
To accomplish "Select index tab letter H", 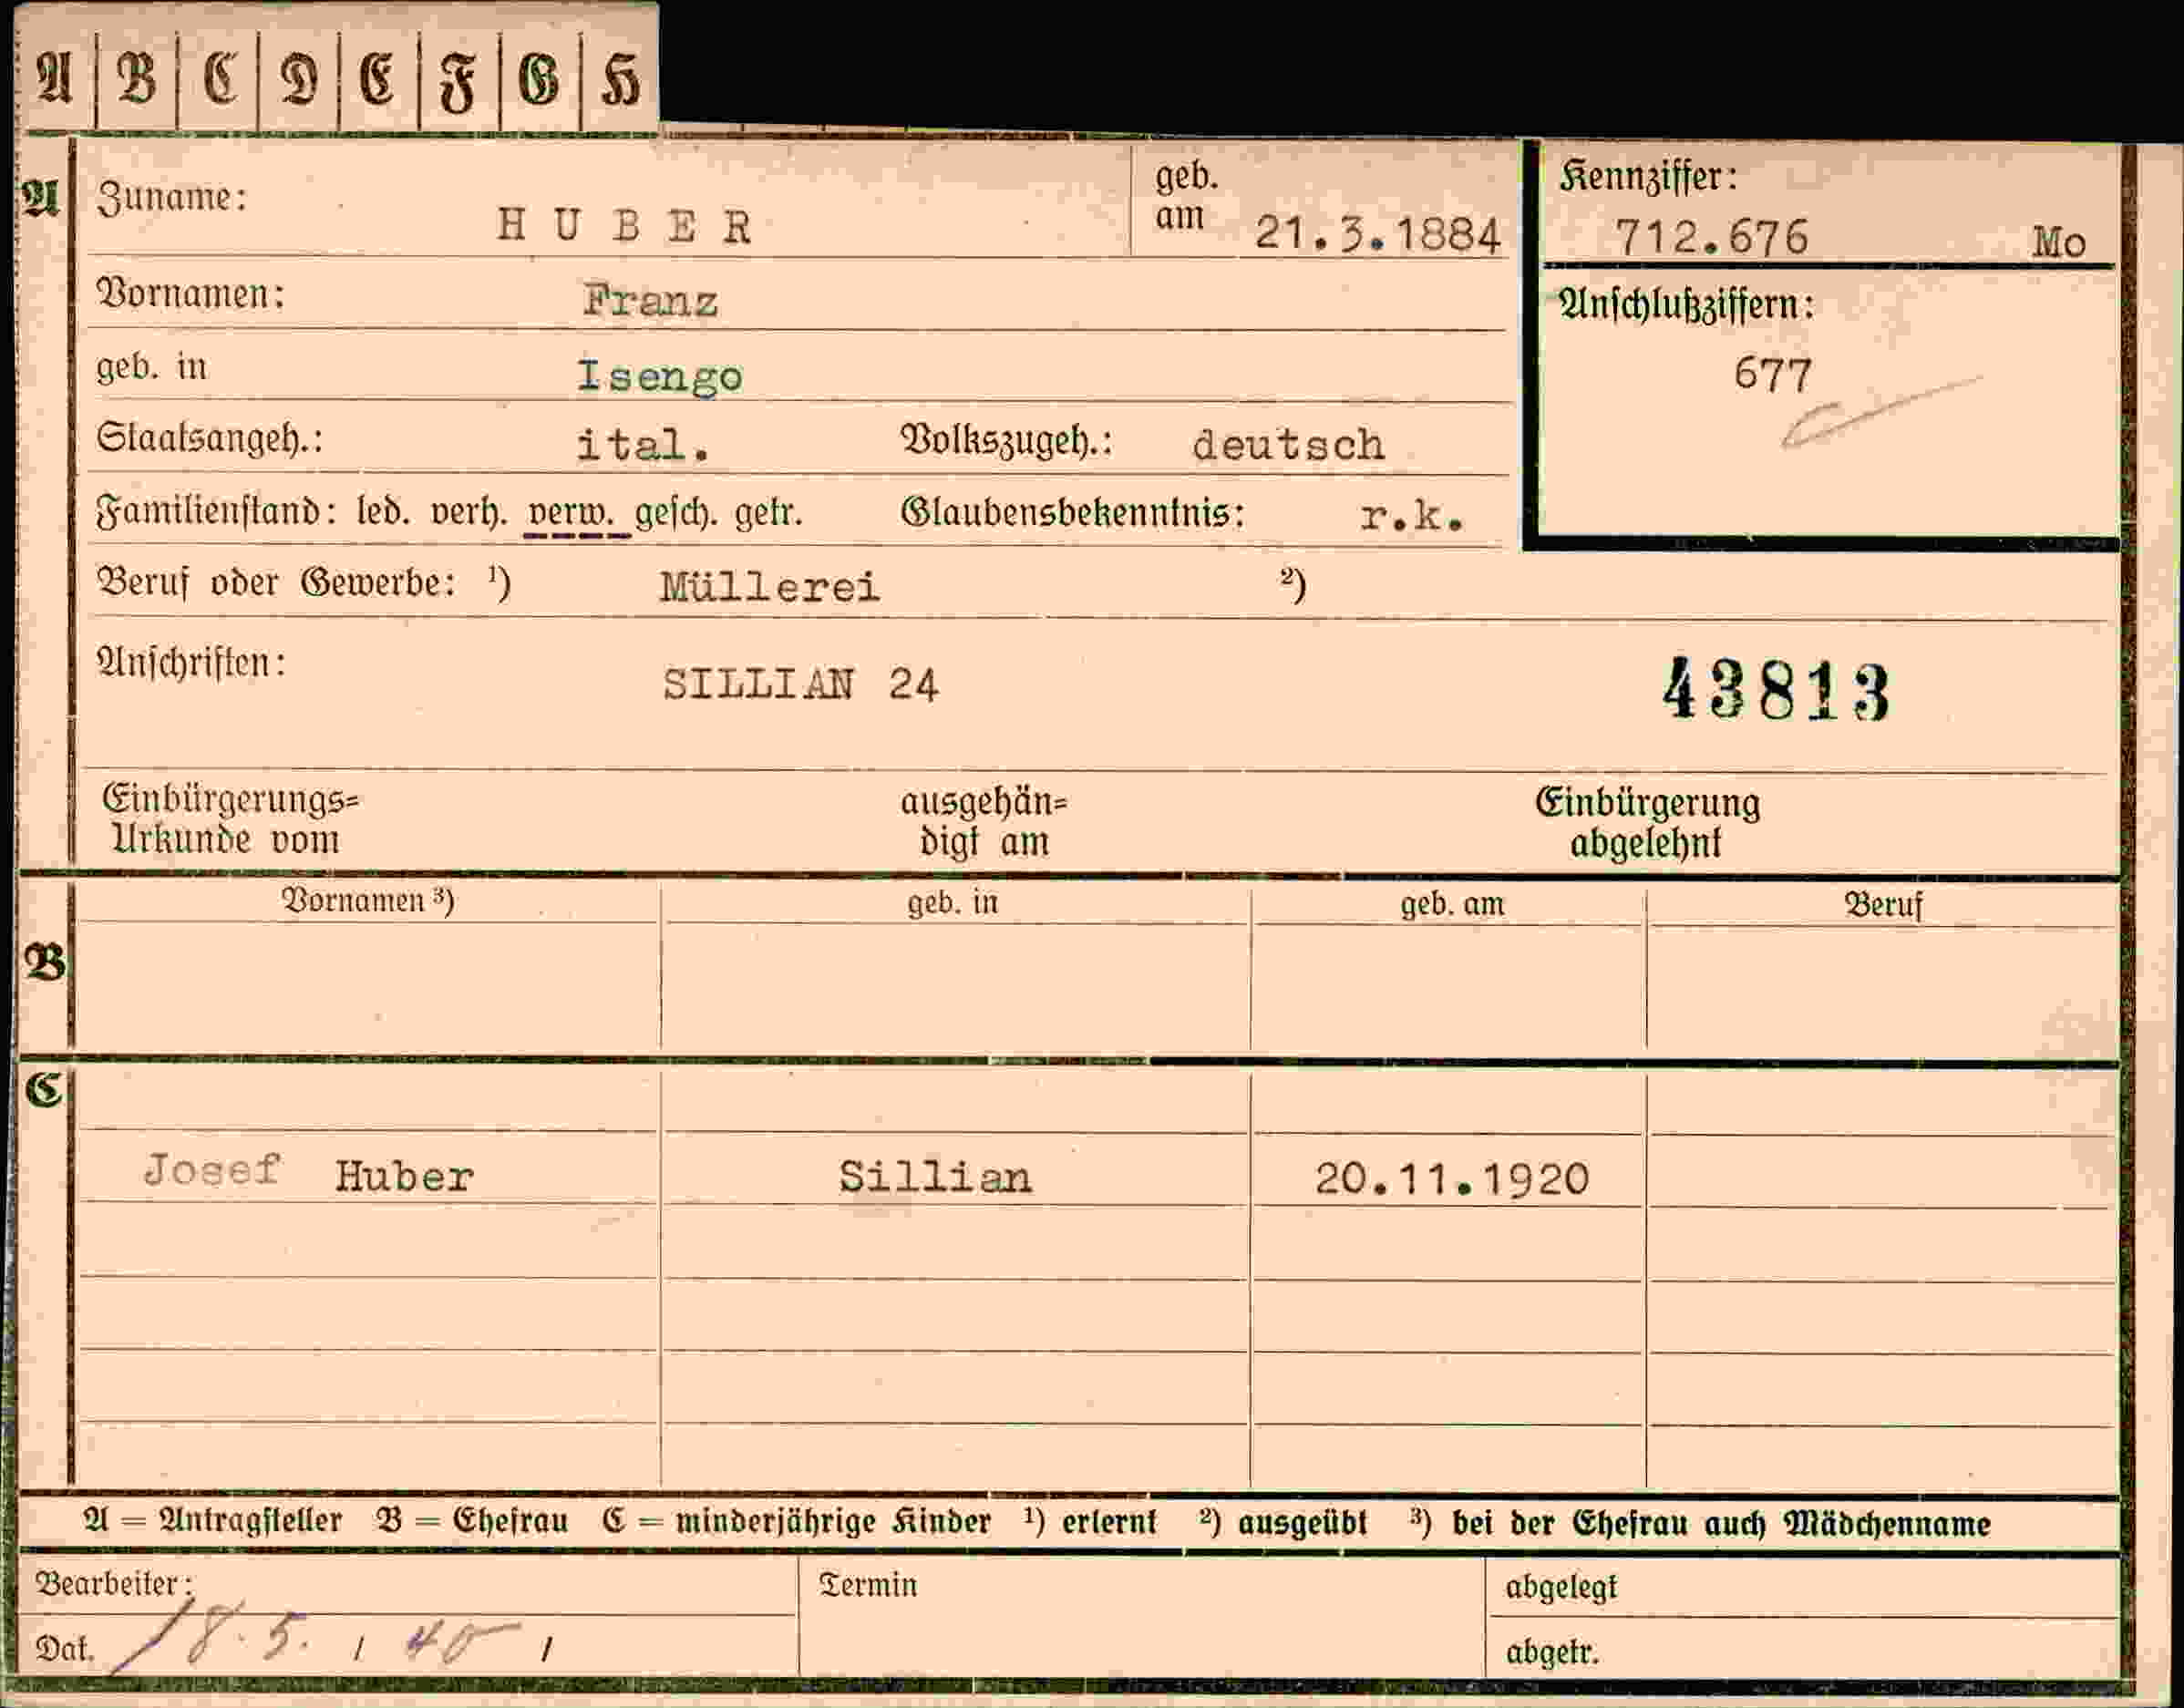I will (x=620, y=79).
